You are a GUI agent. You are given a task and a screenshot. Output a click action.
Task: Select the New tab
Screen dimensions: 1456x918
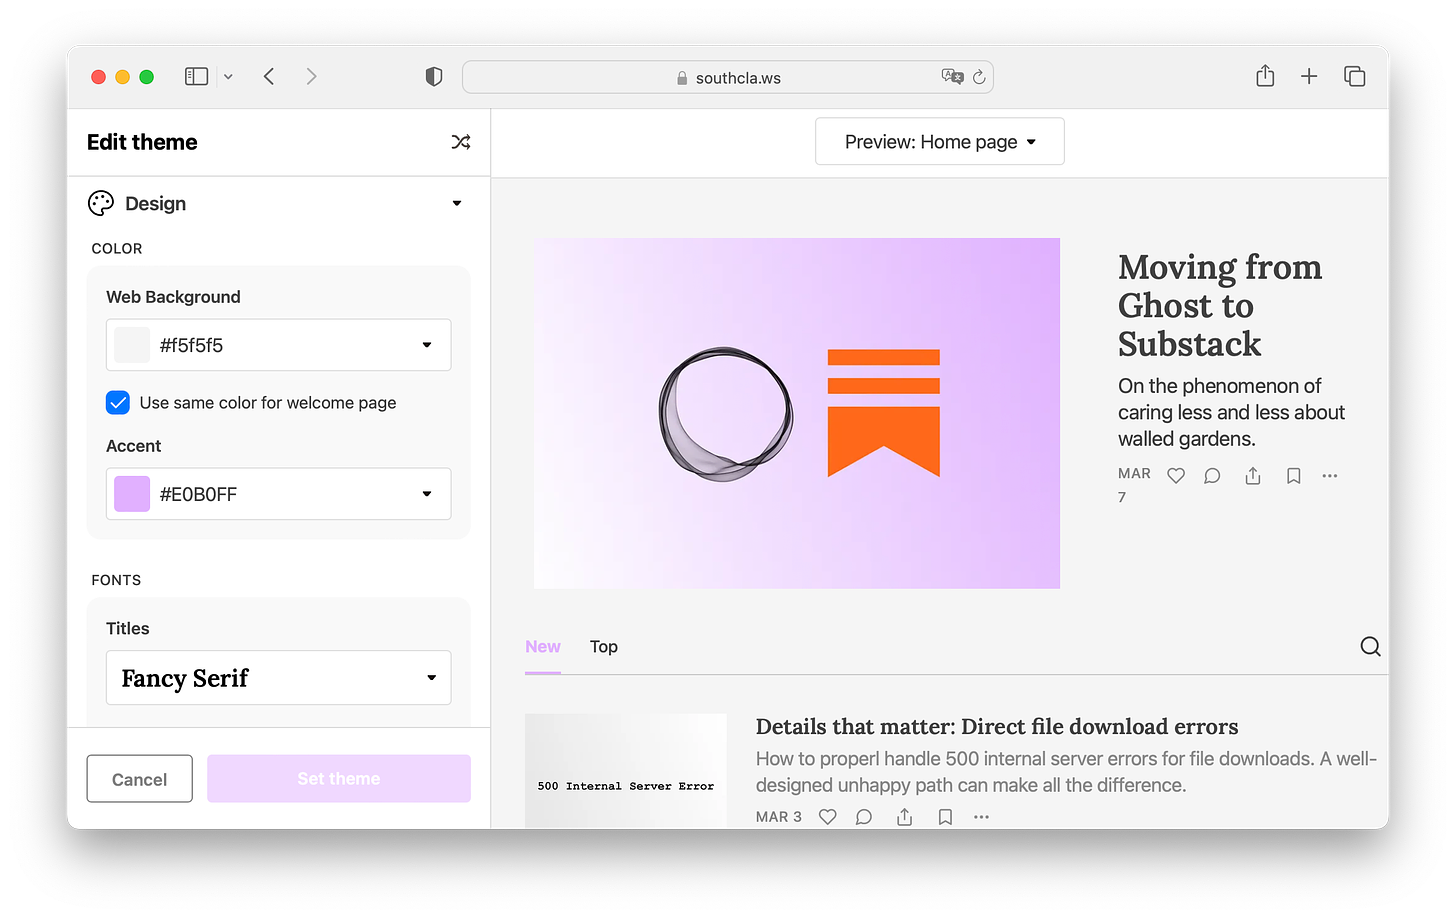coord(543,647)
